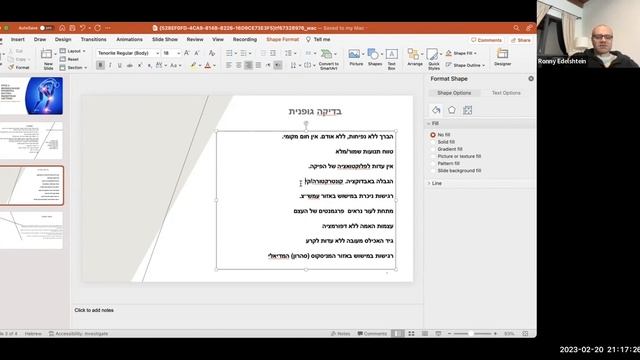
Task: Click Comments in the status bar
Action: click(x=372, y=333)
